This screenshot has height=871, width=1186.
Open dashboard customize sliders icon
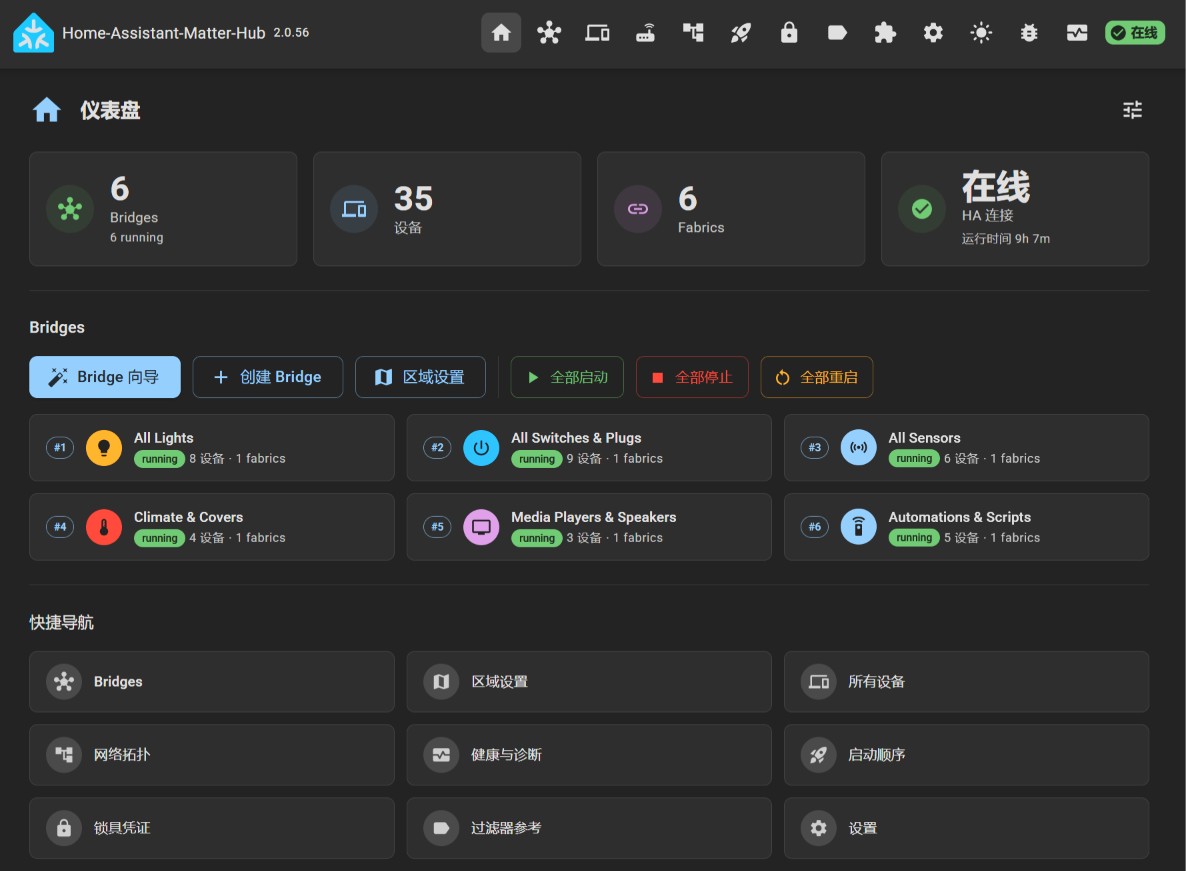[1132, 110]
